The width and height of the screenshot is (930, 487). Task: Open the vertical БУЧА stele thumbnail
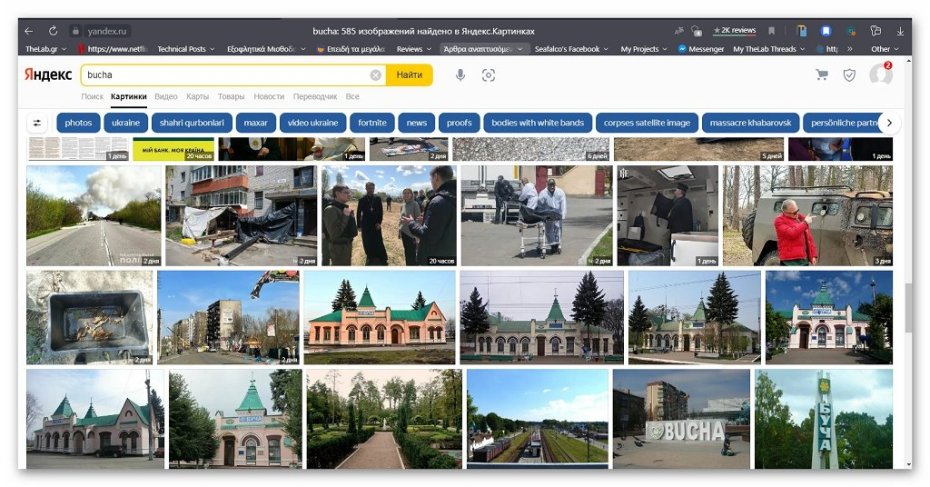click(823, 419)
